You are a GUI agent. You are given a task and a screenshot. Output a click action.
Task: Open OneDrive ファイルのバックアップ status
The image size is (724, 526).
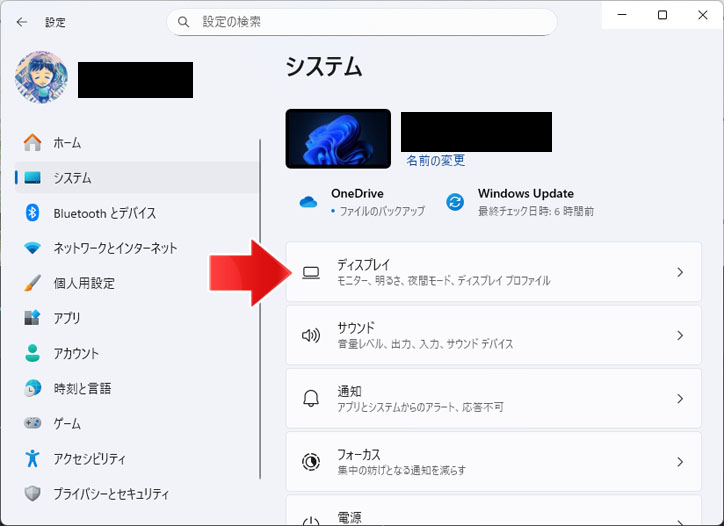[x=362, y=202]
